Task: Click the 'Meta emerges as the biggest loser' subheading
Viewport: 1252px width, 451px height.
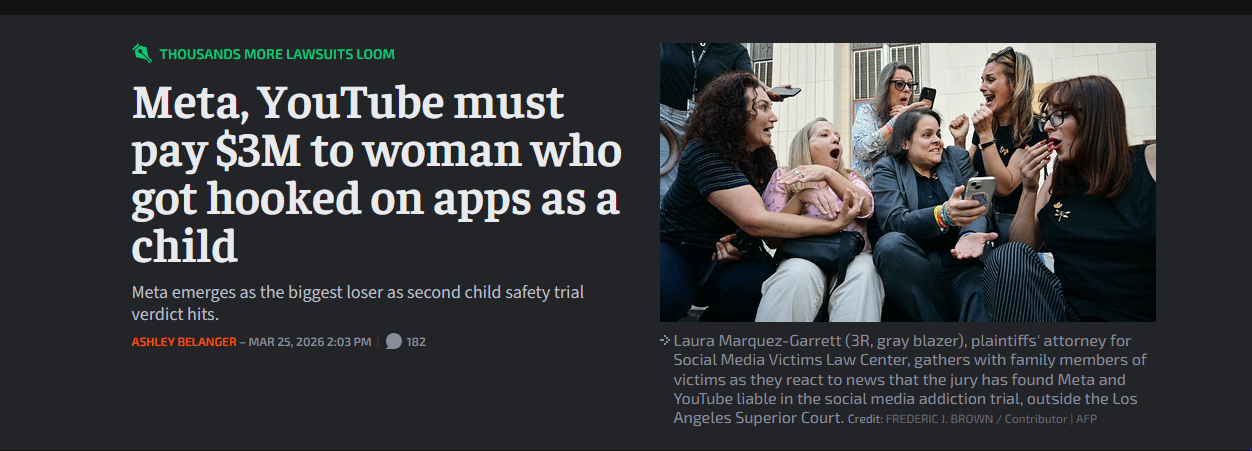Action: [358, 303]
